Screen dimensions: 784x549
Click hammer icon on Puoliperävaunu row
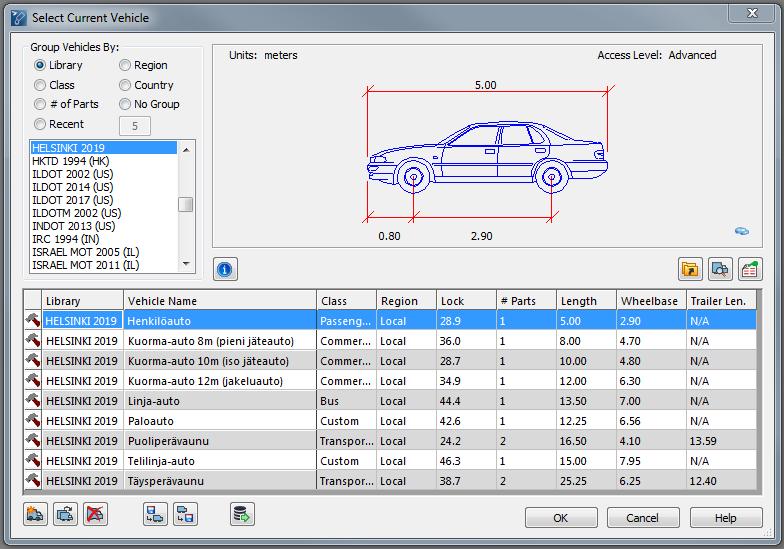[33, 440]
